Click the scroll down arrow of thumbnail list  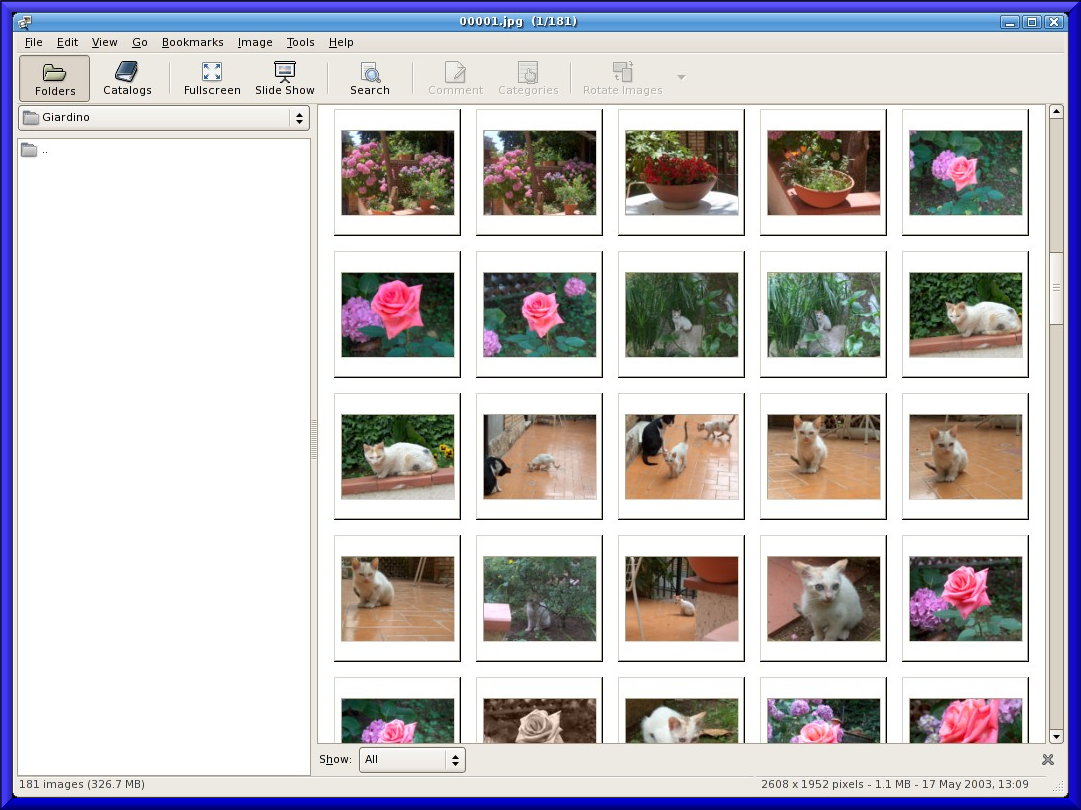pos(1056,736)
